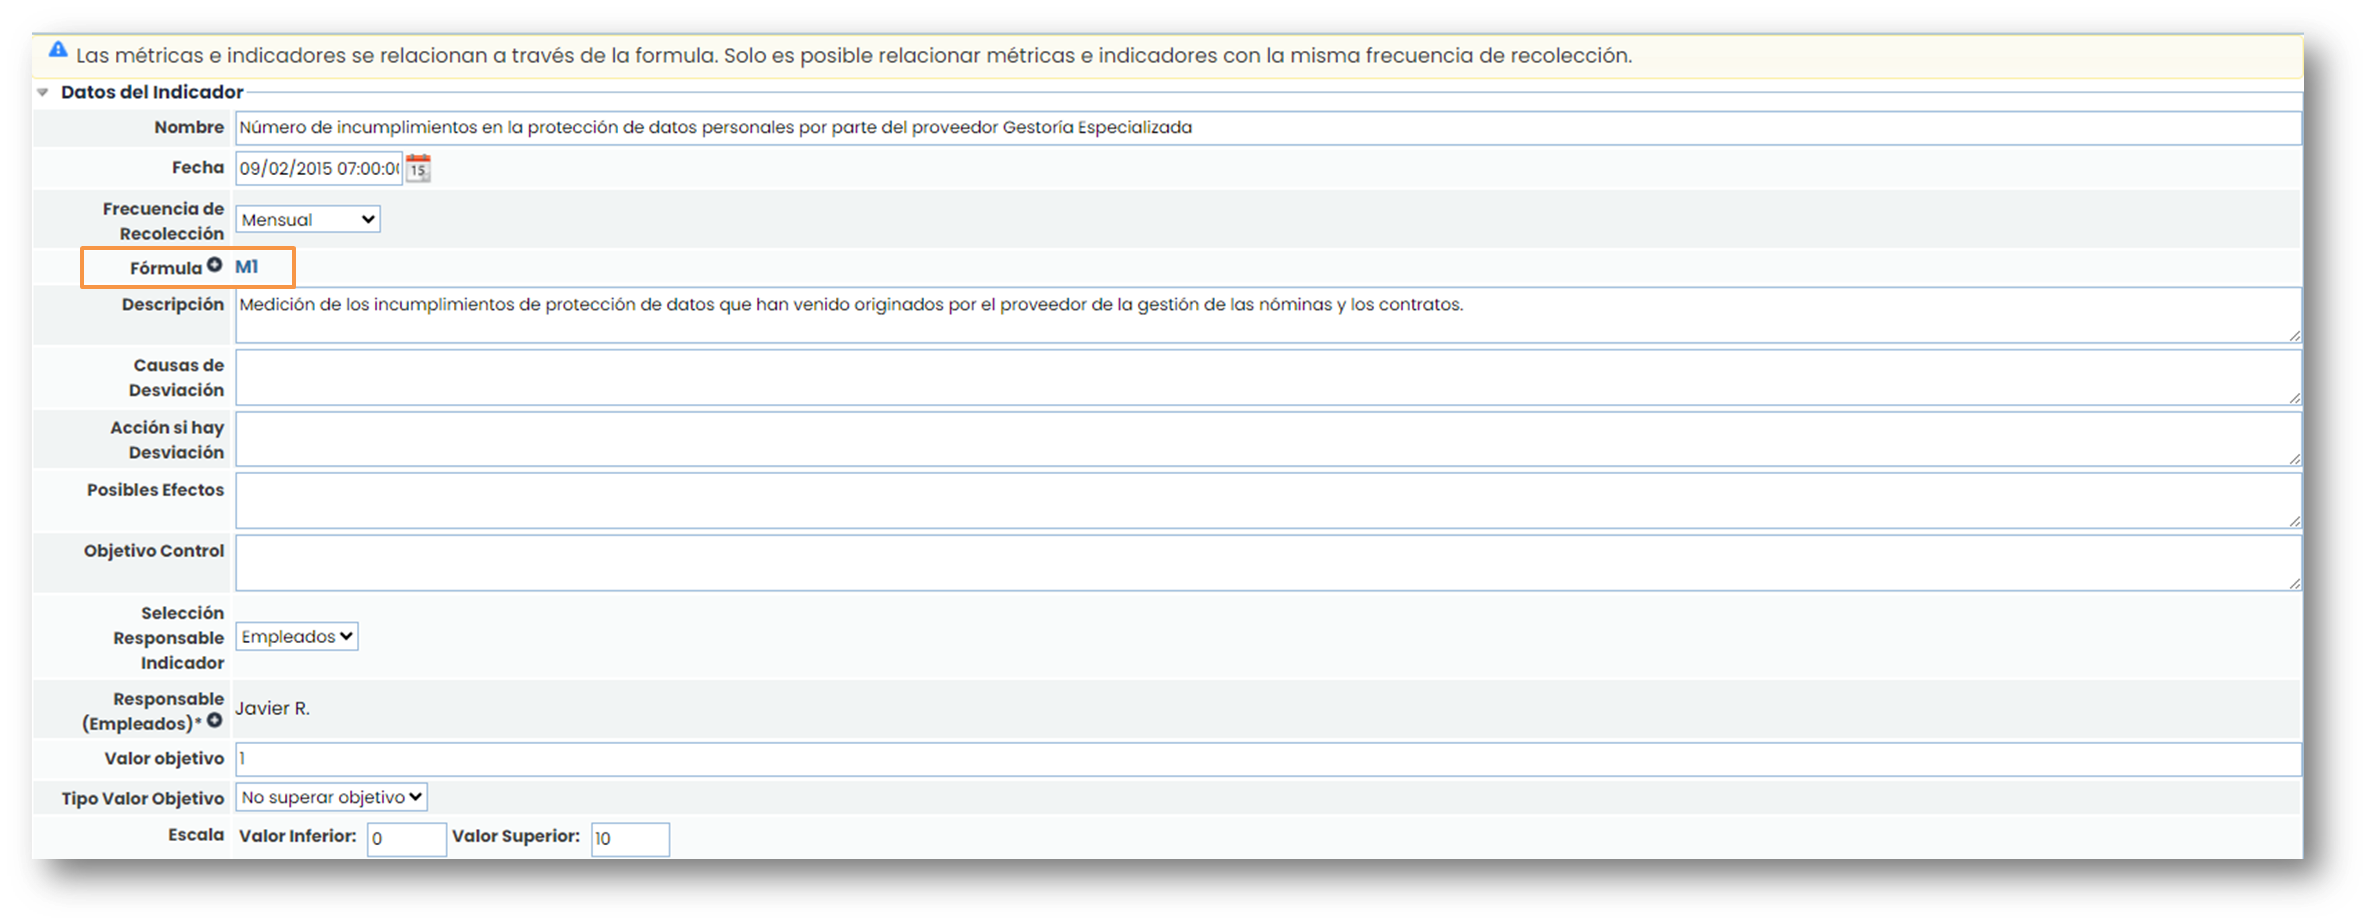2369x924 pixels.
Task: Focus the Valor objetivo field
Action: pyautogui.click(x=1266, y=759)
